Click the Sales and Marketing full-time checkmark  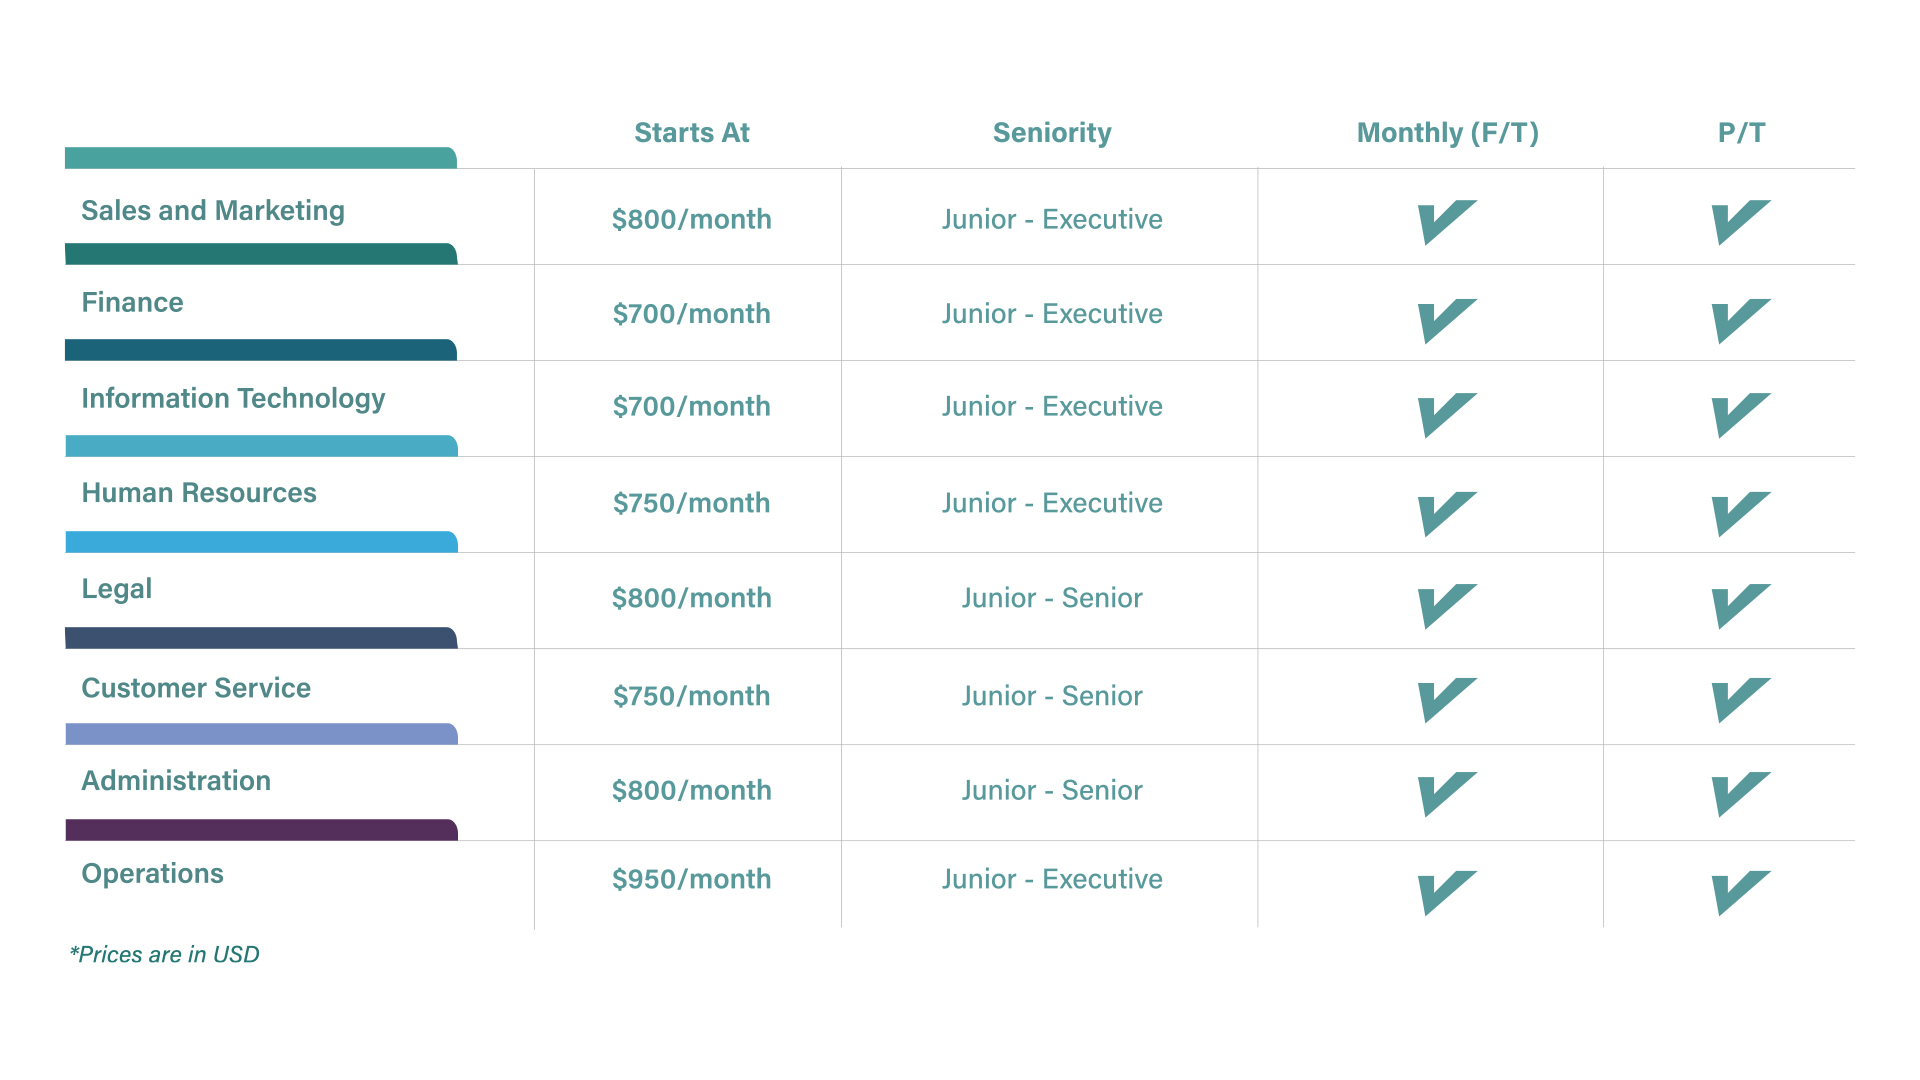[x=1446, y=221]
